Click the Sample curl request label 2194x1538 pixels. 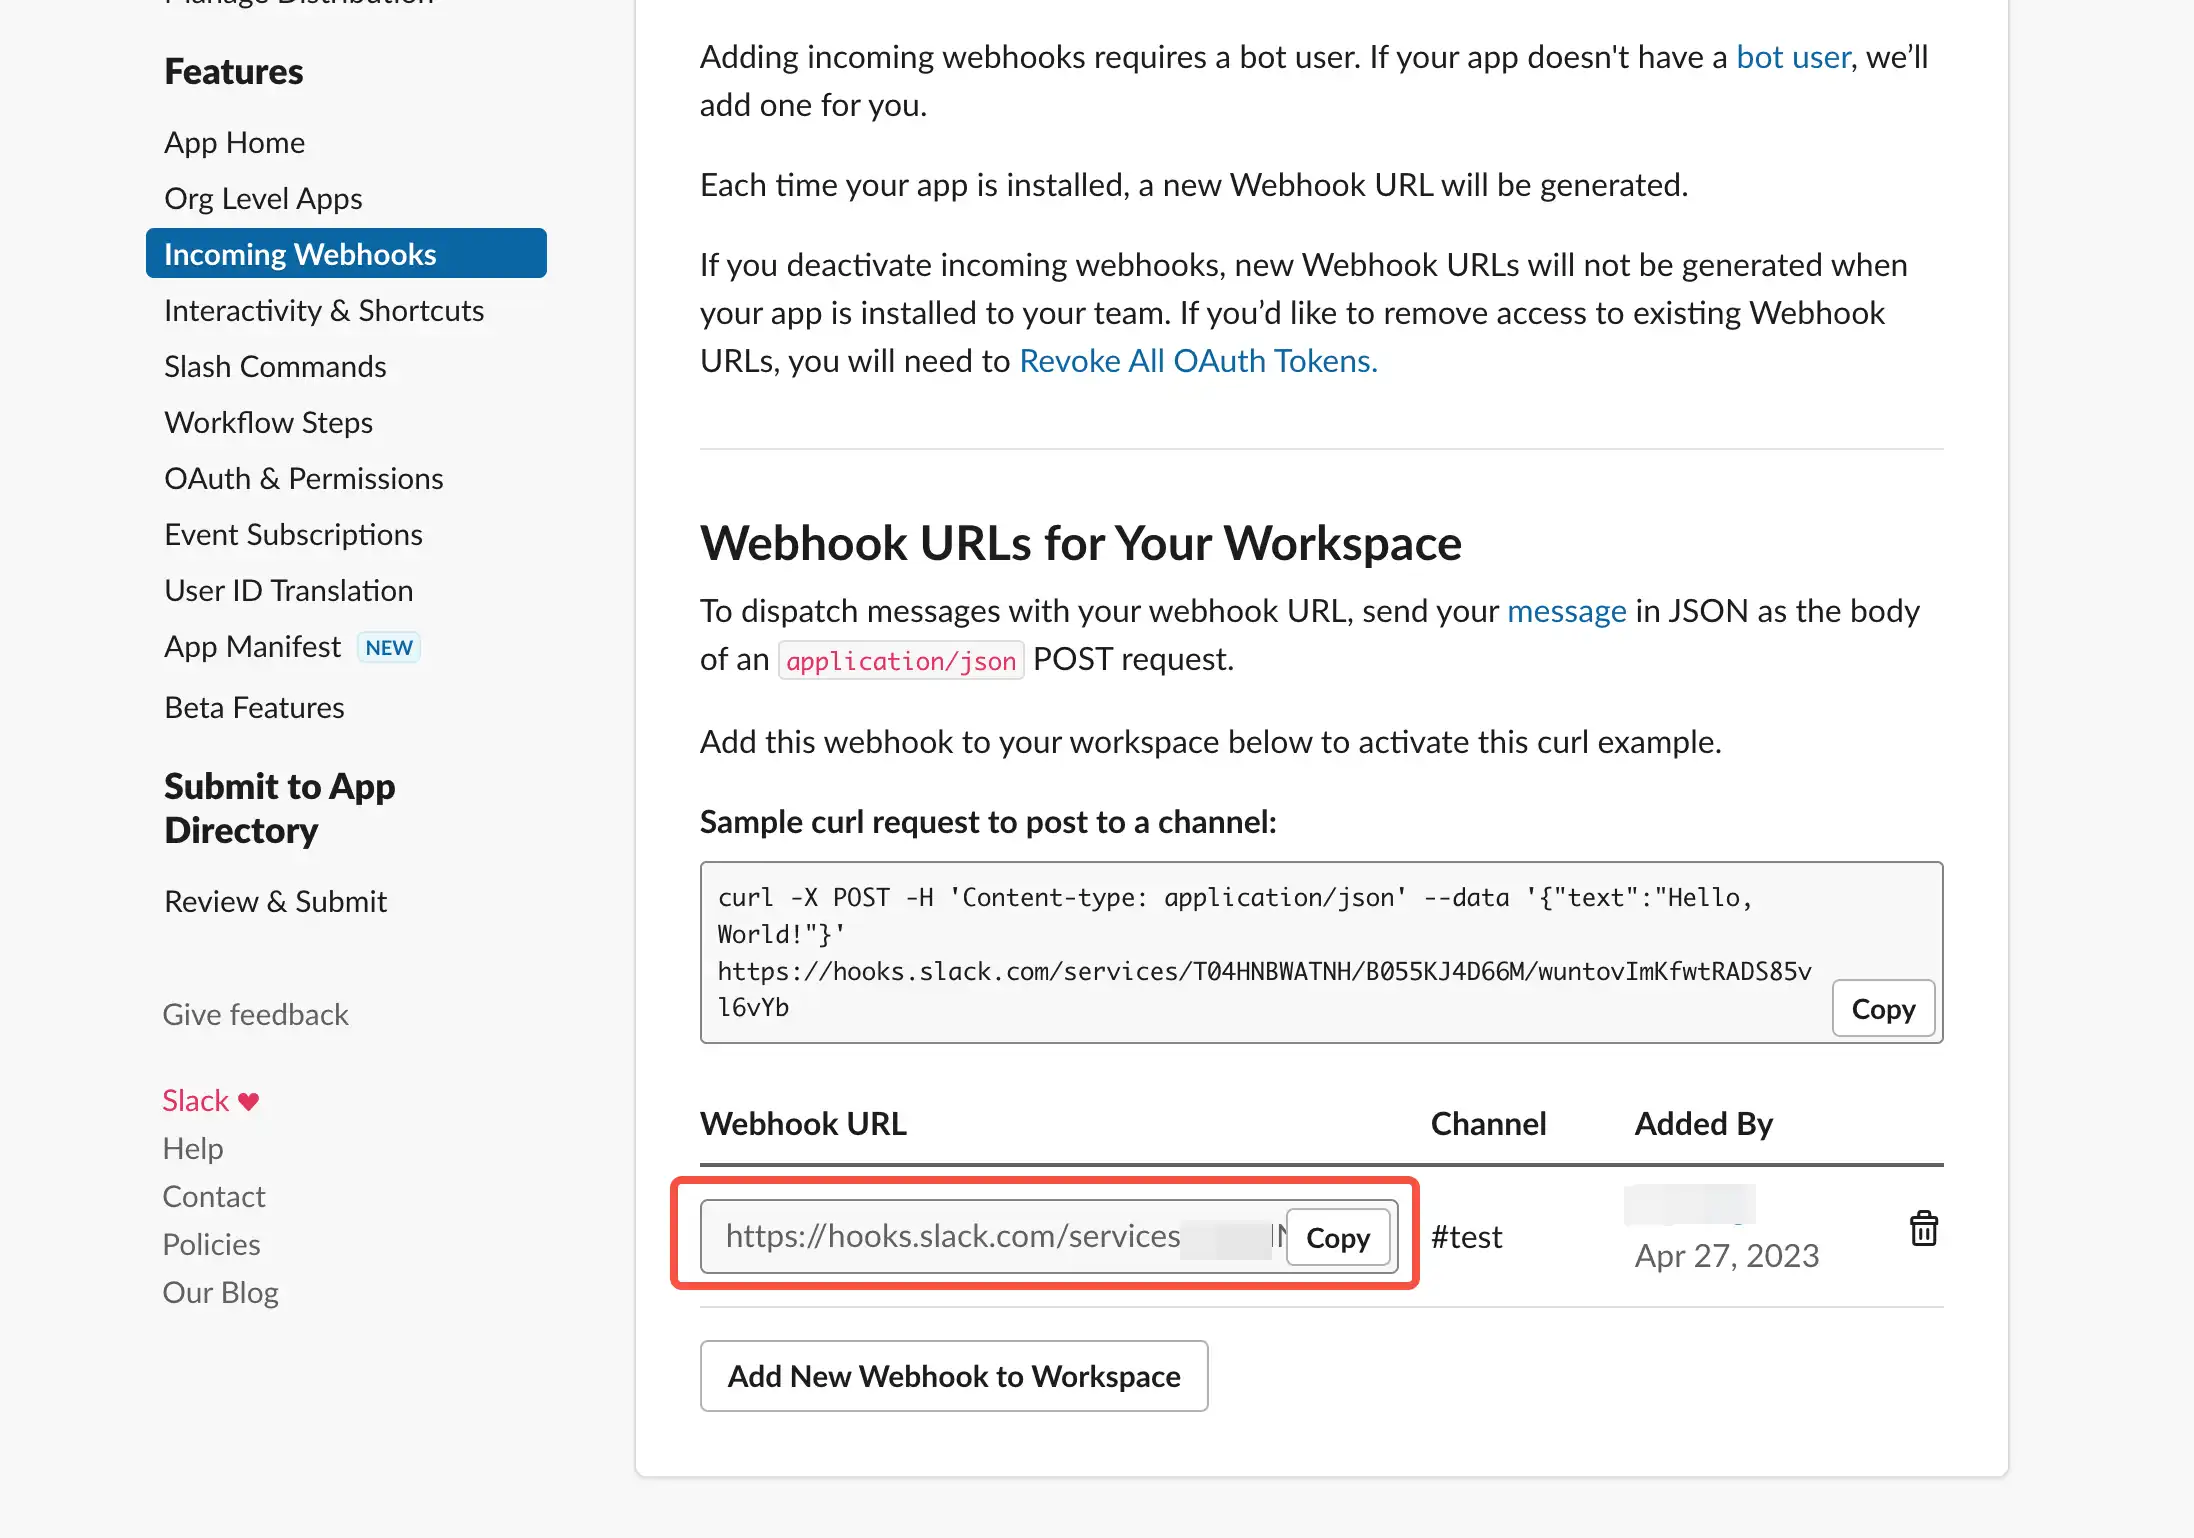tap(988, 822)
